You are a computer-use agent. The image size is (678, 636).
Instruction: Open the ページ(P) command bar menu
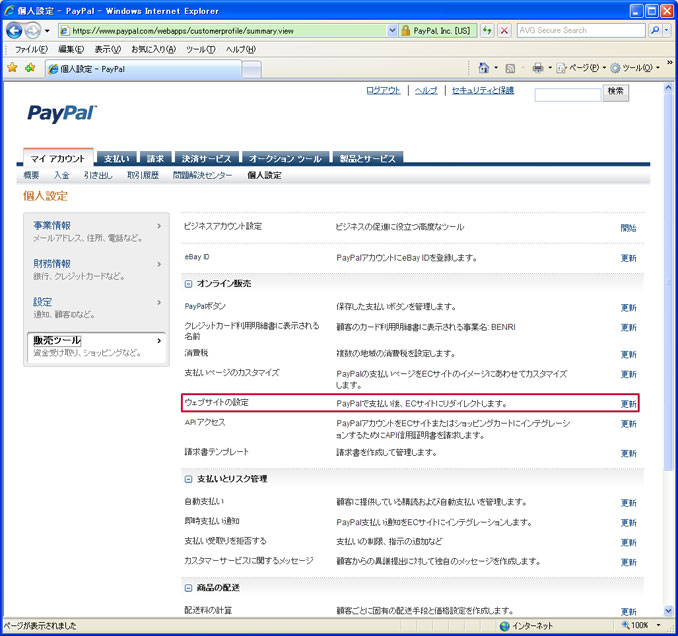click(x=581, y=68)
